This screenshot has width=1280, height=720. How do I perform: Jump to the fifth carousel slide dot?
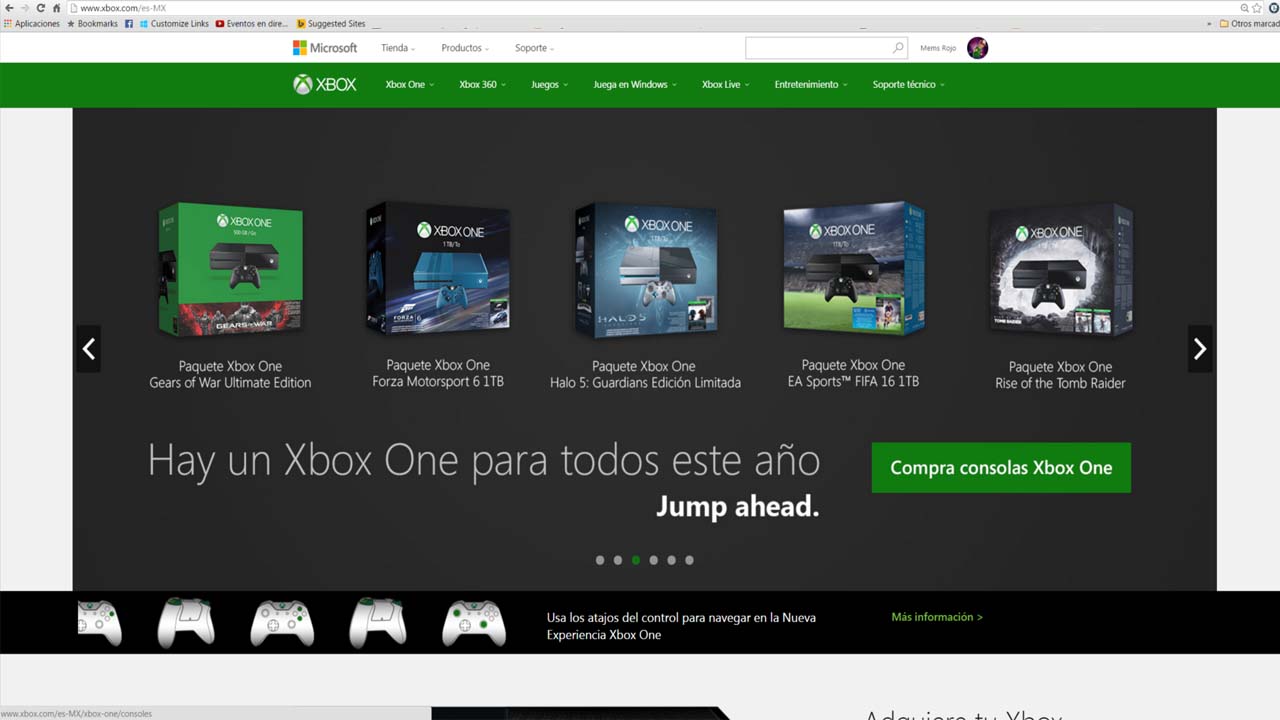(x=672, y=560)
